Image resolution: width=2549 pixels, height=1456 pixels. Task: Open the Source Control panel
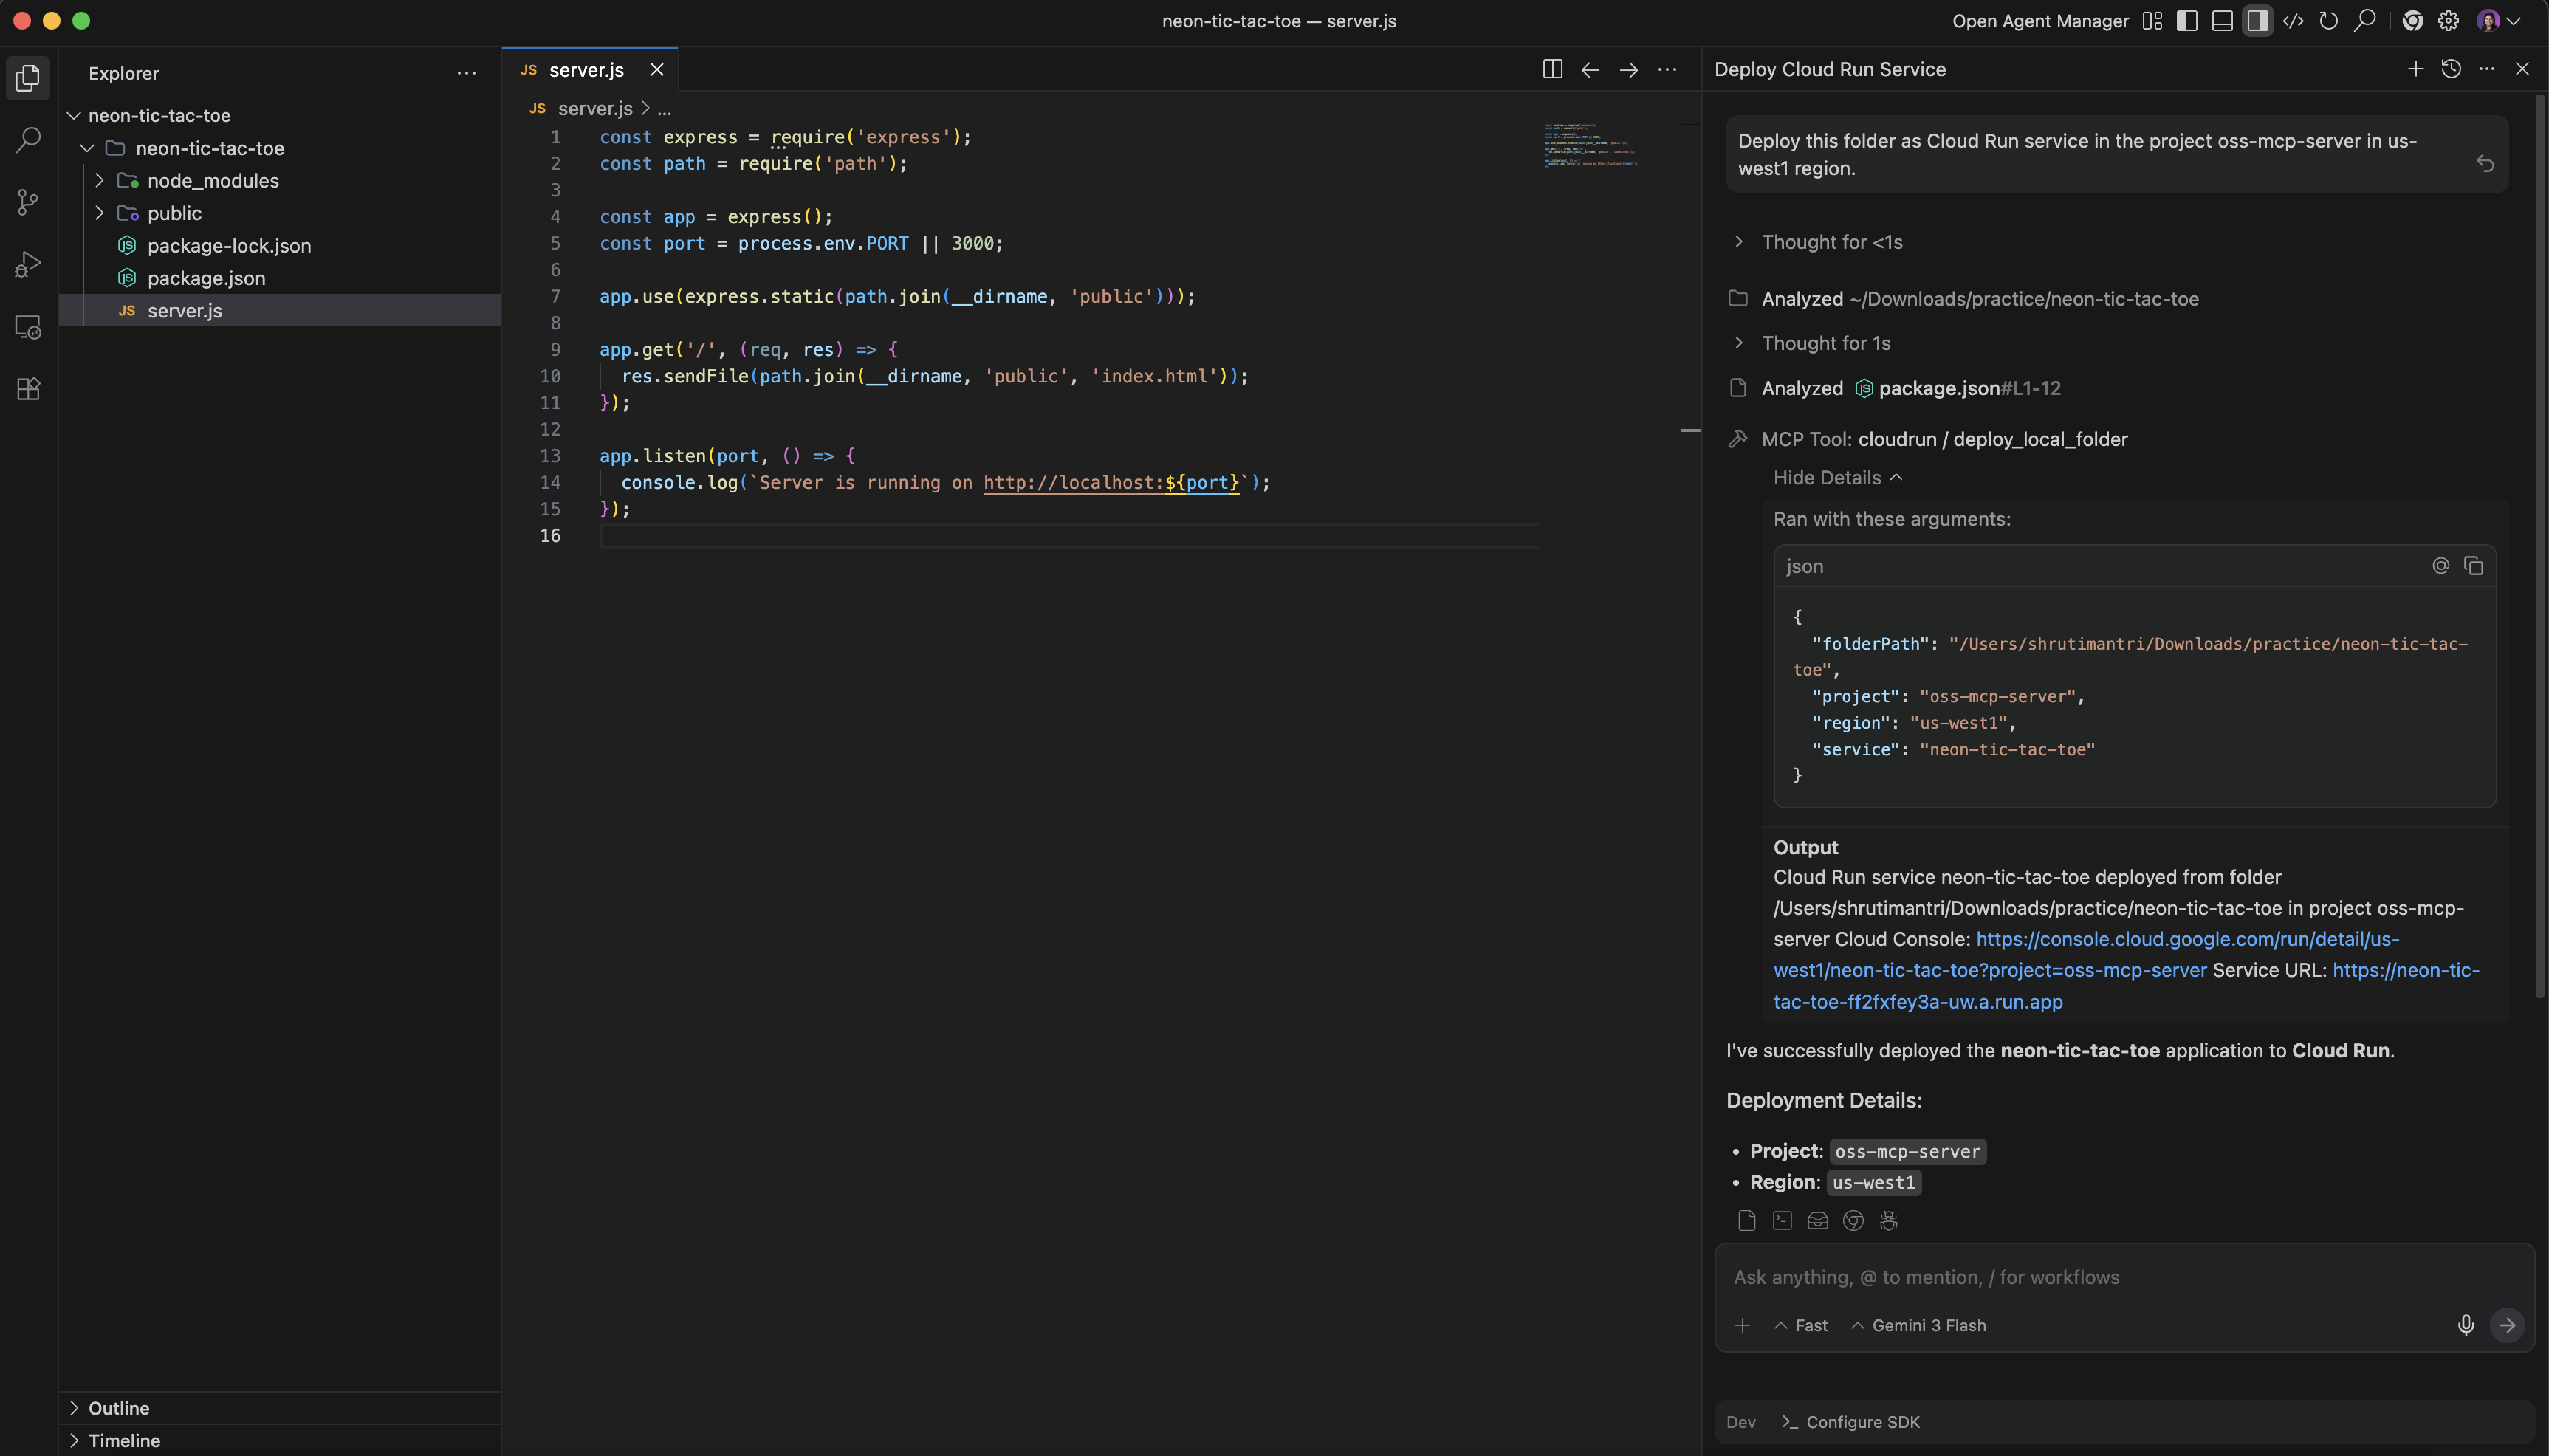click(x=28, y=202)
